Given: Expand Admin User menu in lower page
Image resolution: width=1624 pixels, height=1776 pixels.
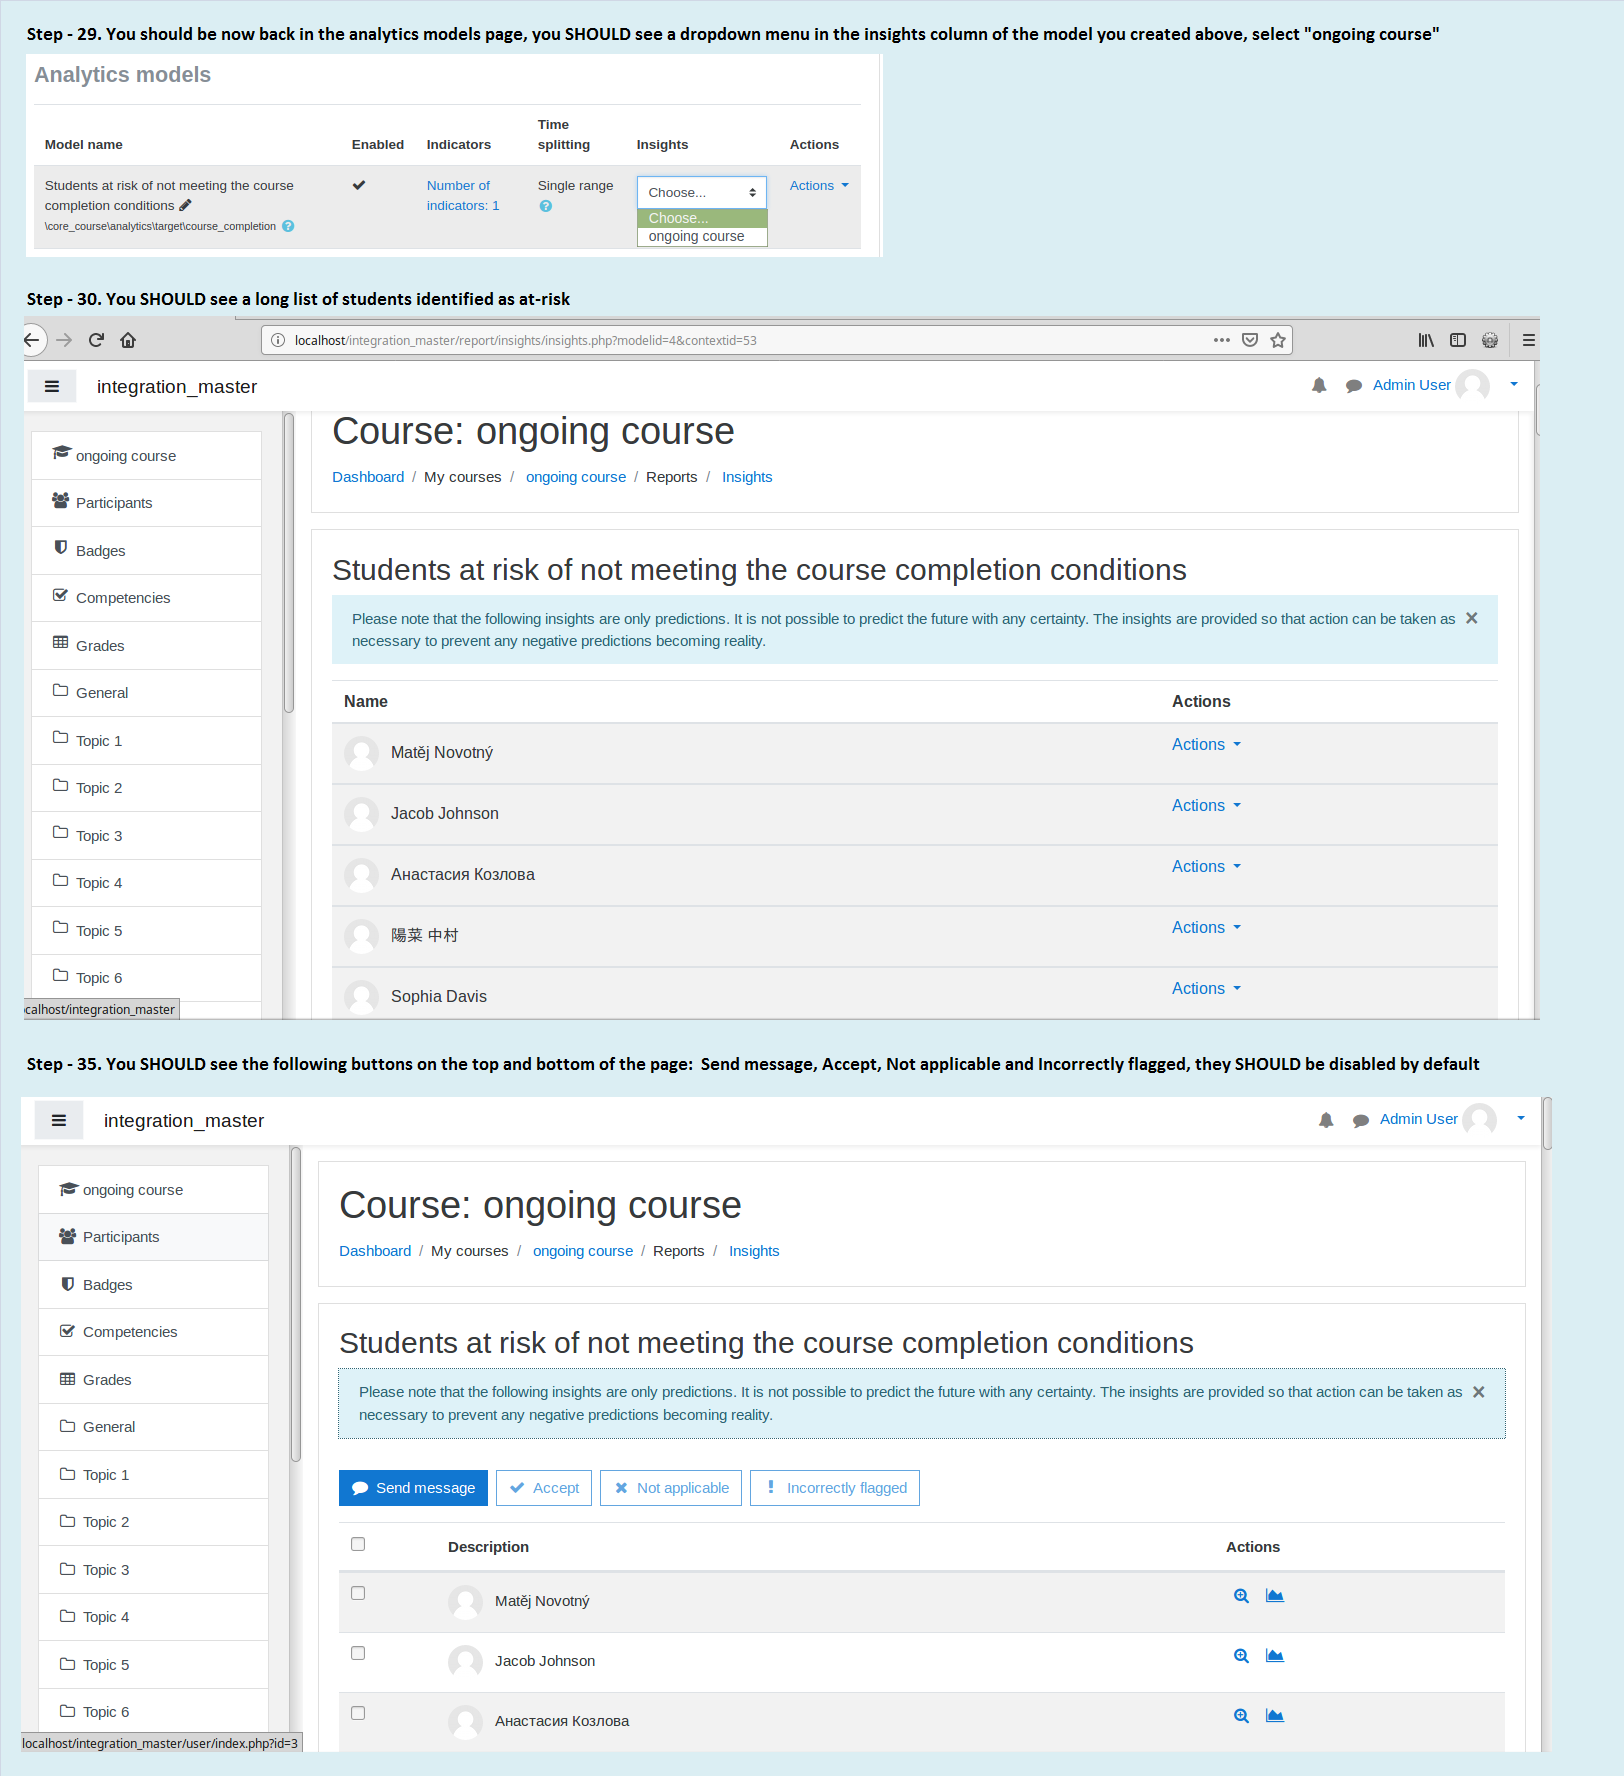Looking at the screenshot, I should [1521, 1118].
